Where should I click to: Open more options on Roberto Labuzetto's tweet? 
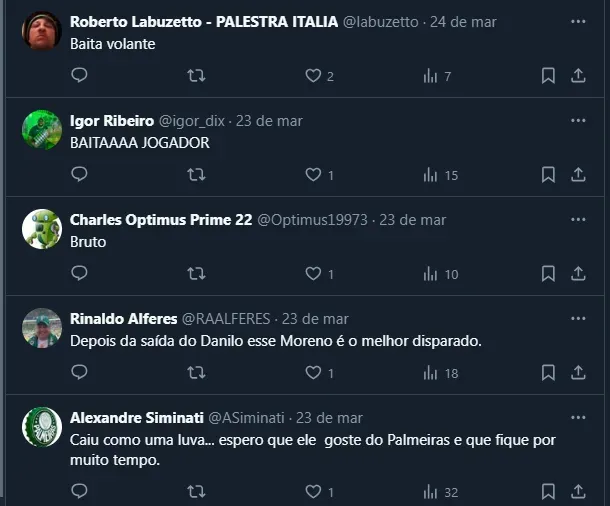(578, 21)
